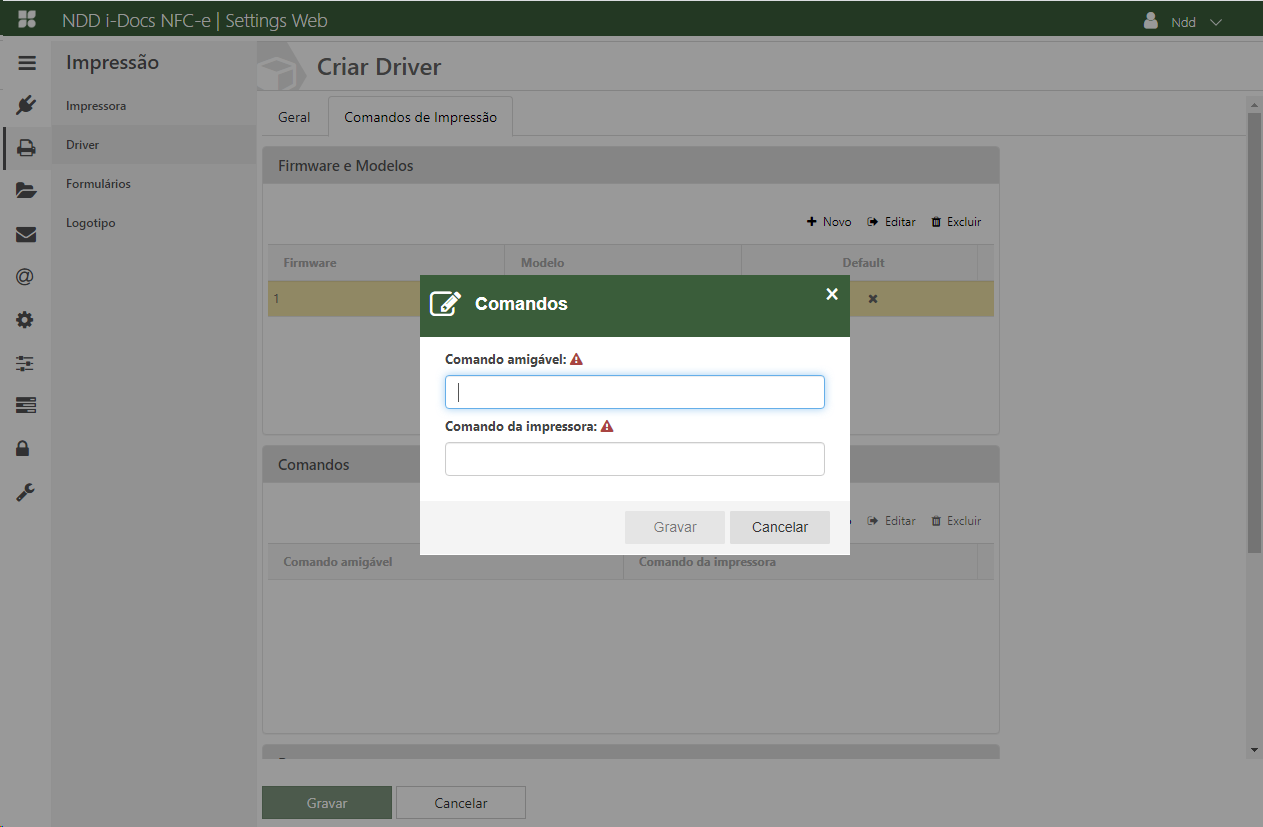Close the Comandos dialog with X
This screenshot has height=827, width=1263.
(x=832, y=294)
